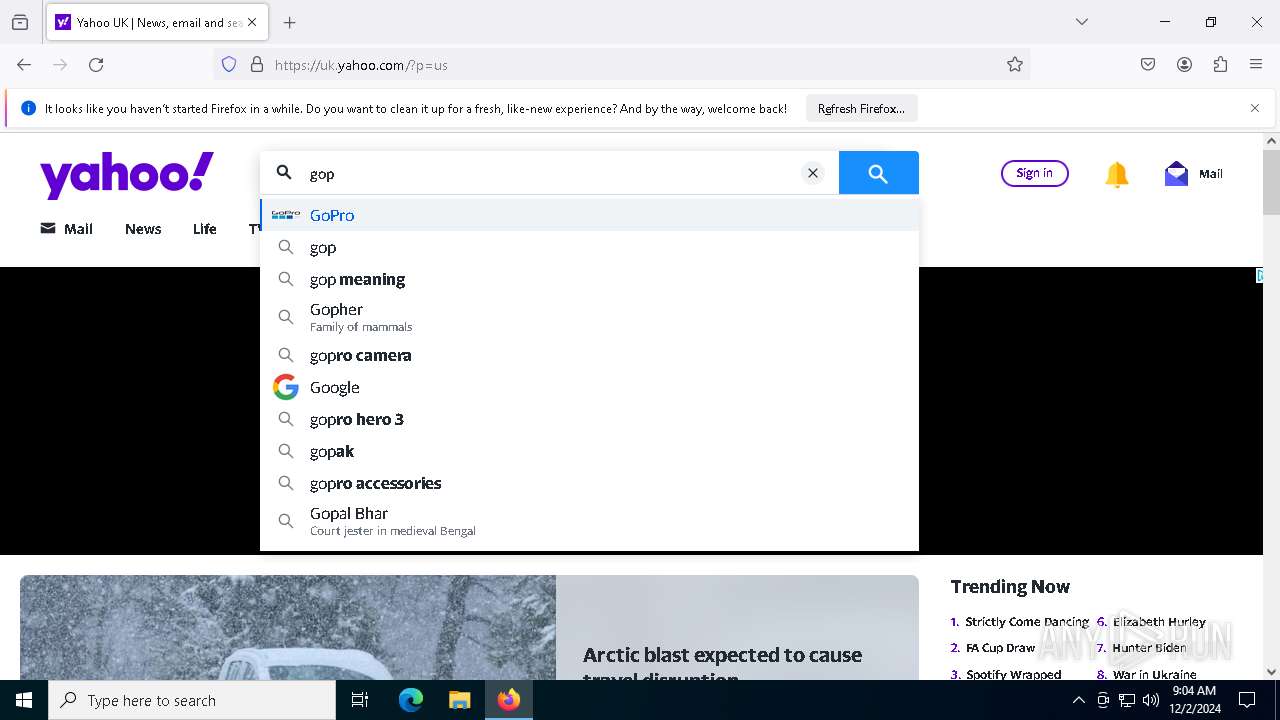The image size is (1280, 720).
Task: Open News navigation link
Action: pos(143,229)
